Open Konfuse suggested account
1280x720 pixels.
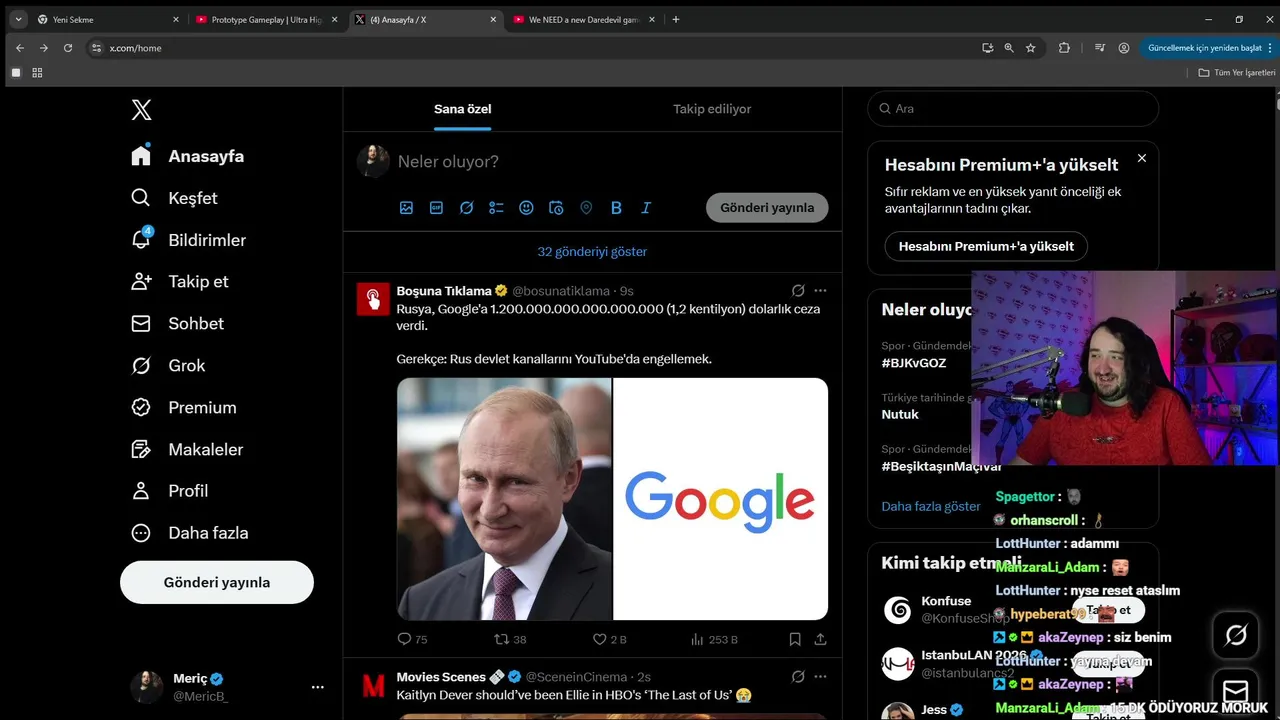[946, 601]
